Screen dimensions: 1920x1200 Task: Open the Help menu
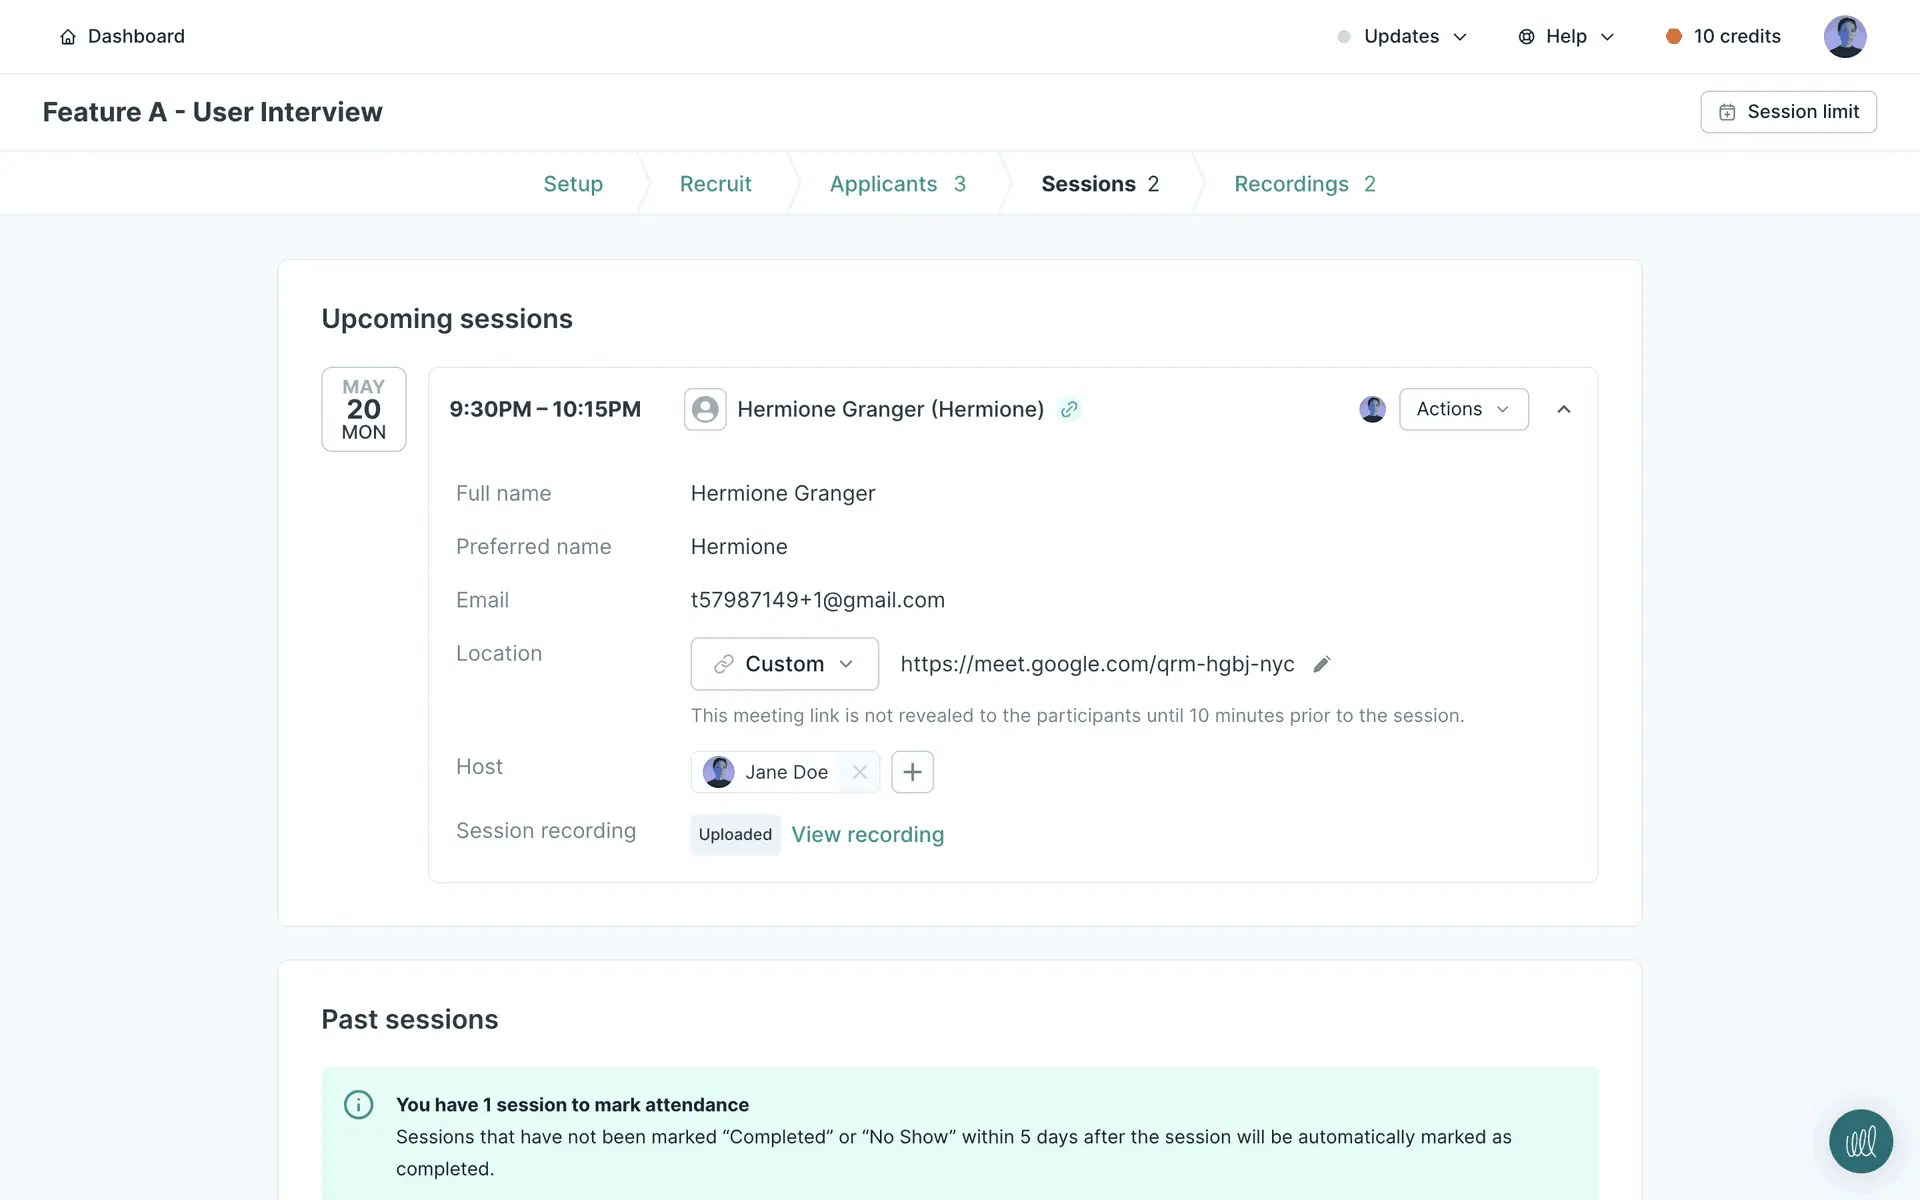tap(1566, 37)
